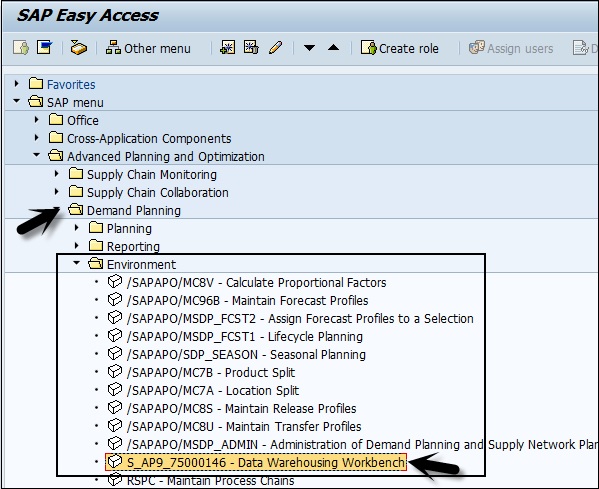Open Data Warehousing Workbench transaction

(266, 462)
